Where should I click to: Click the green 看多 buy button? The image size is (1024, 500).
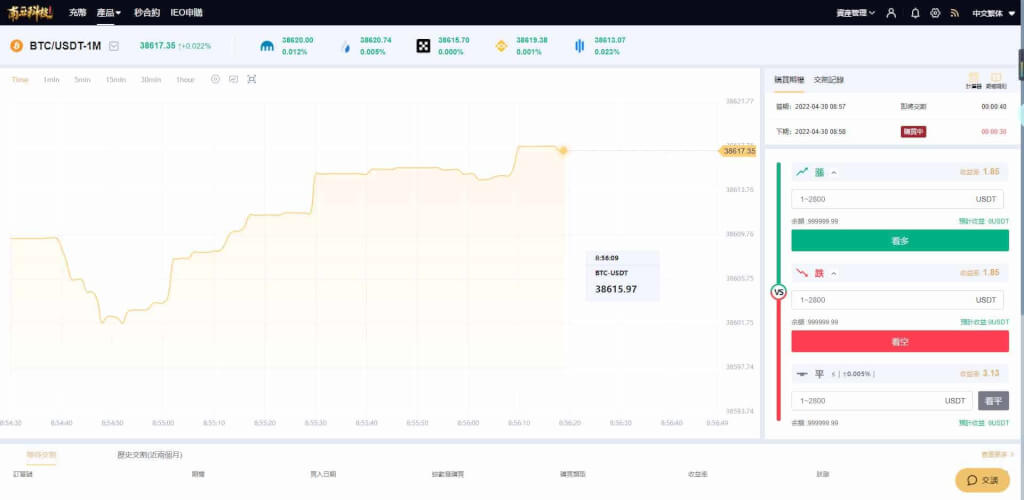click(x=900, y=240)
